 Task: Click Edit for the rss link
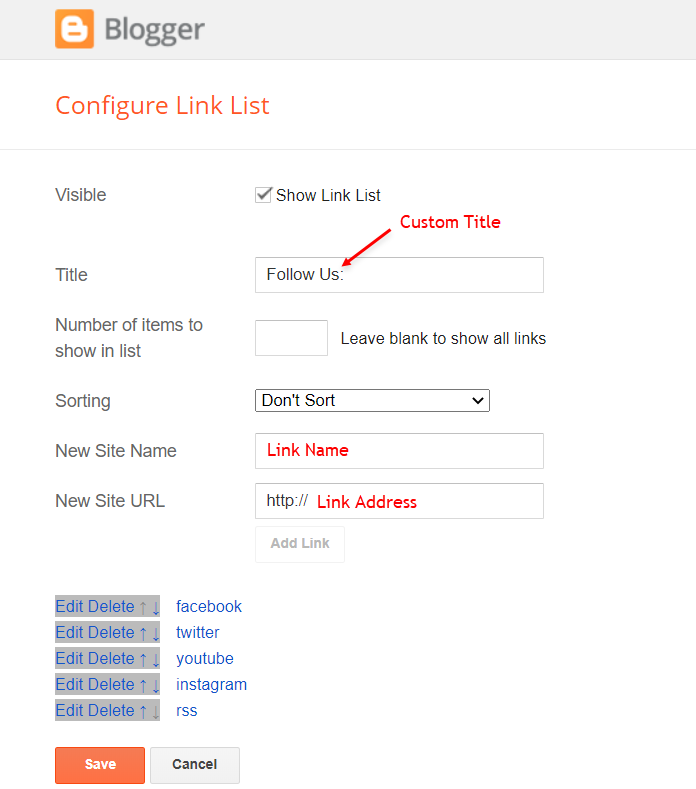point(69,711)
